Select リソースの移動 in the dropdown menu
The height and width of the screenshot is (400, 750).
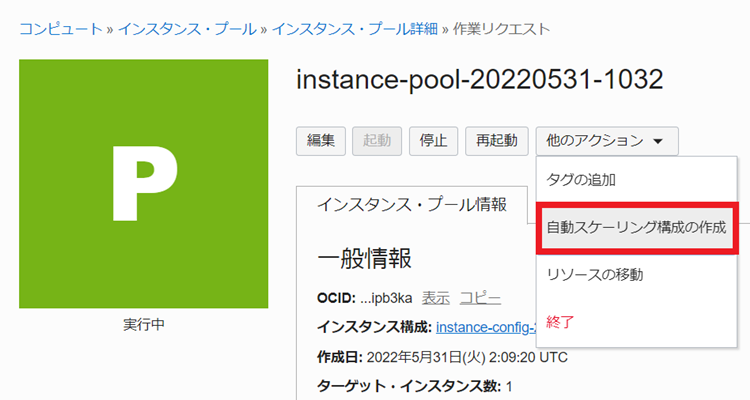click(594, 274)
